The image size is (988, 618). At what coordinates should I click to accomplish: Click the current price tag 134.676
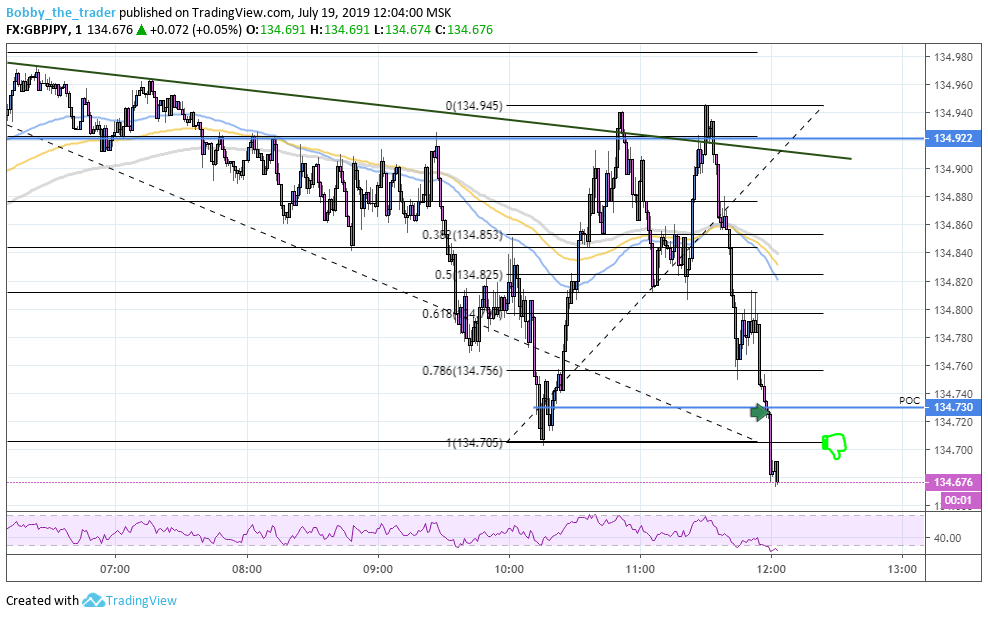pyautogui.click(x=953, y=482)
